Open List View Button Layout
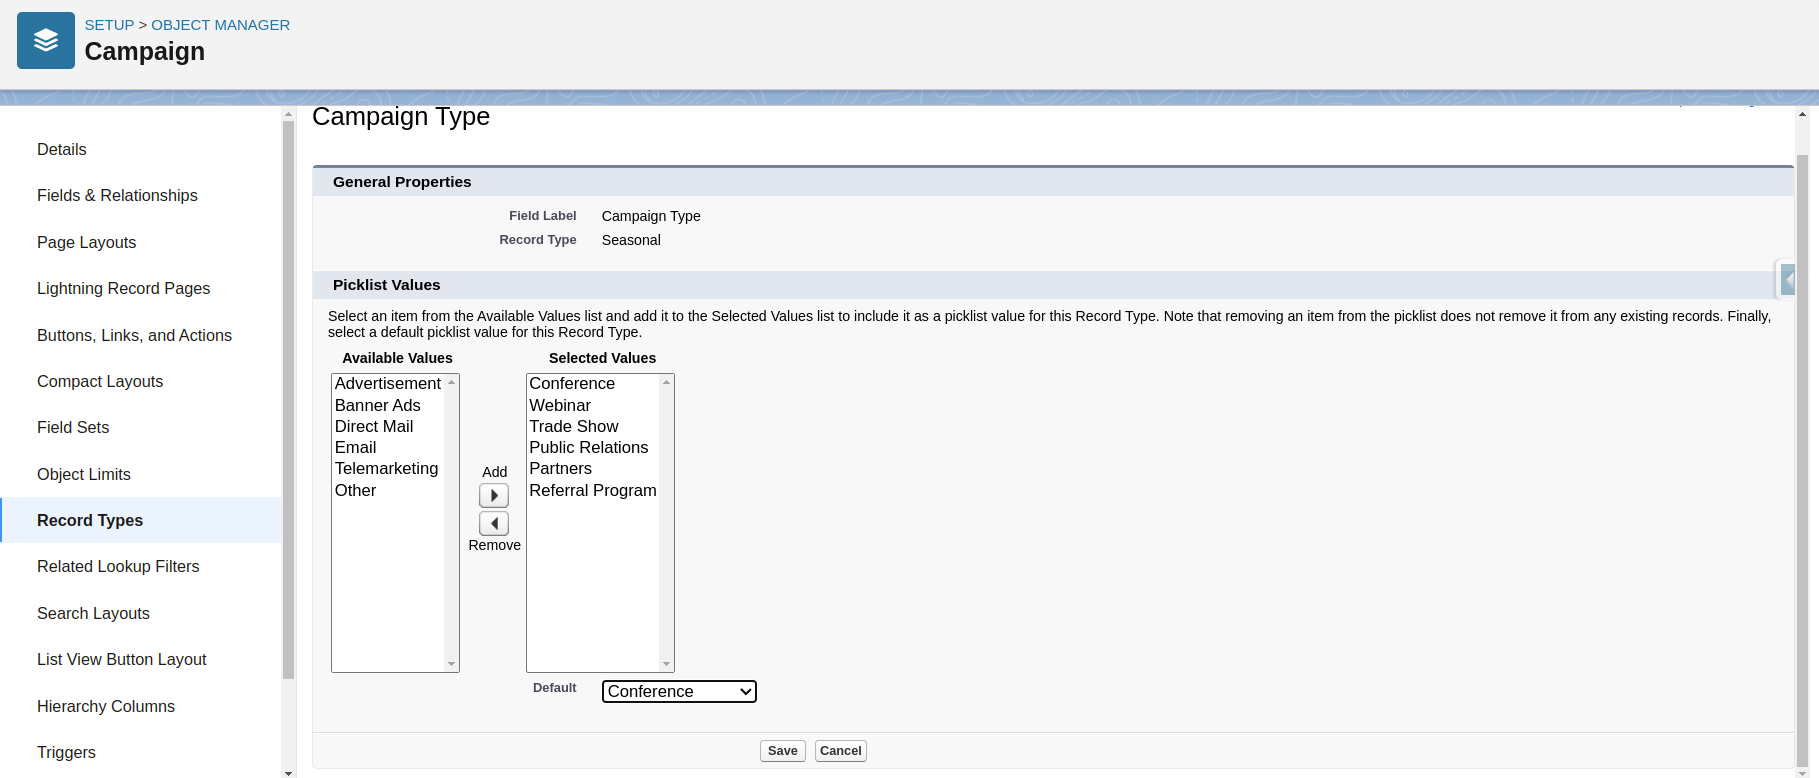The width and height of the screenshot is (1819, 778). click(x=122, y=659)
